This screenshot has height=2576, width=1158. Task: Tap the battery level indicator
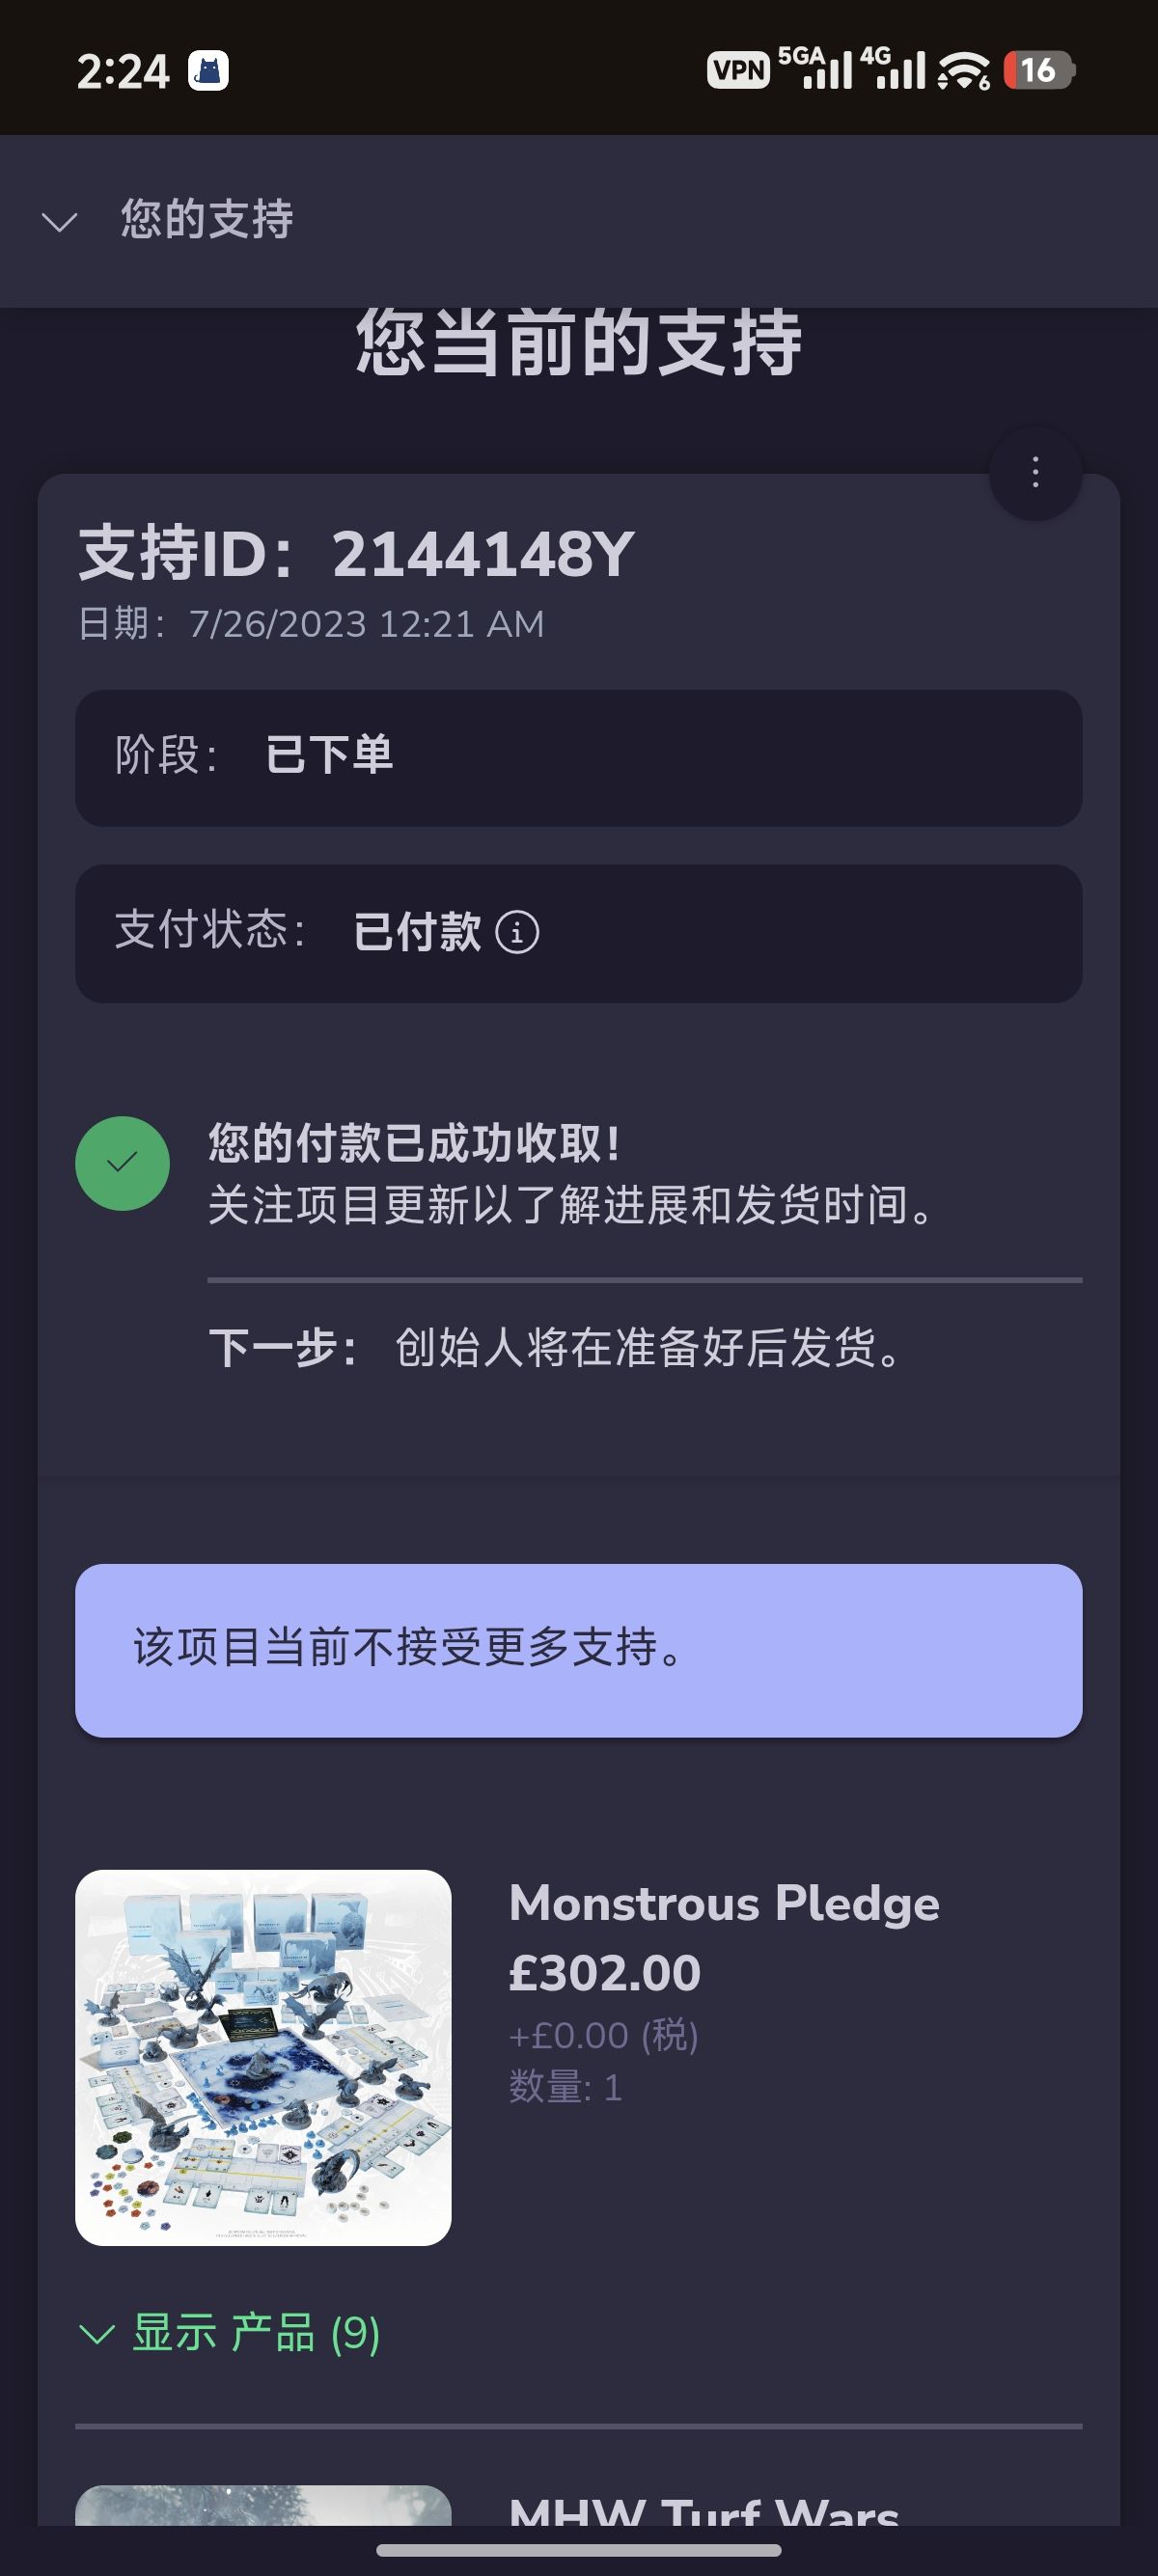[x=1038, y=70]
